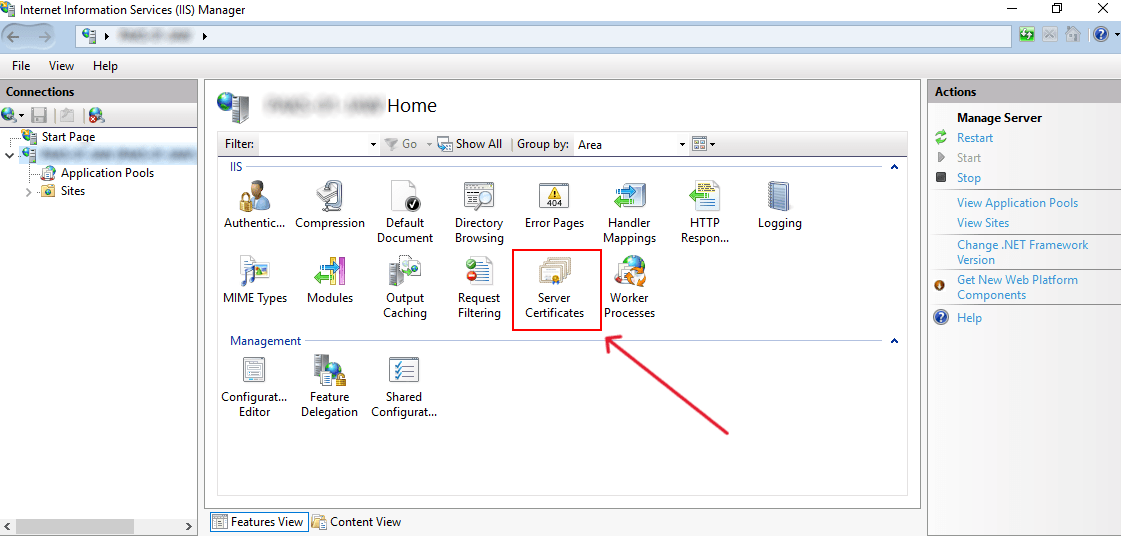Open Shared Configuration feature
This screenshot has height=536, width=1121.
[405, 386]
